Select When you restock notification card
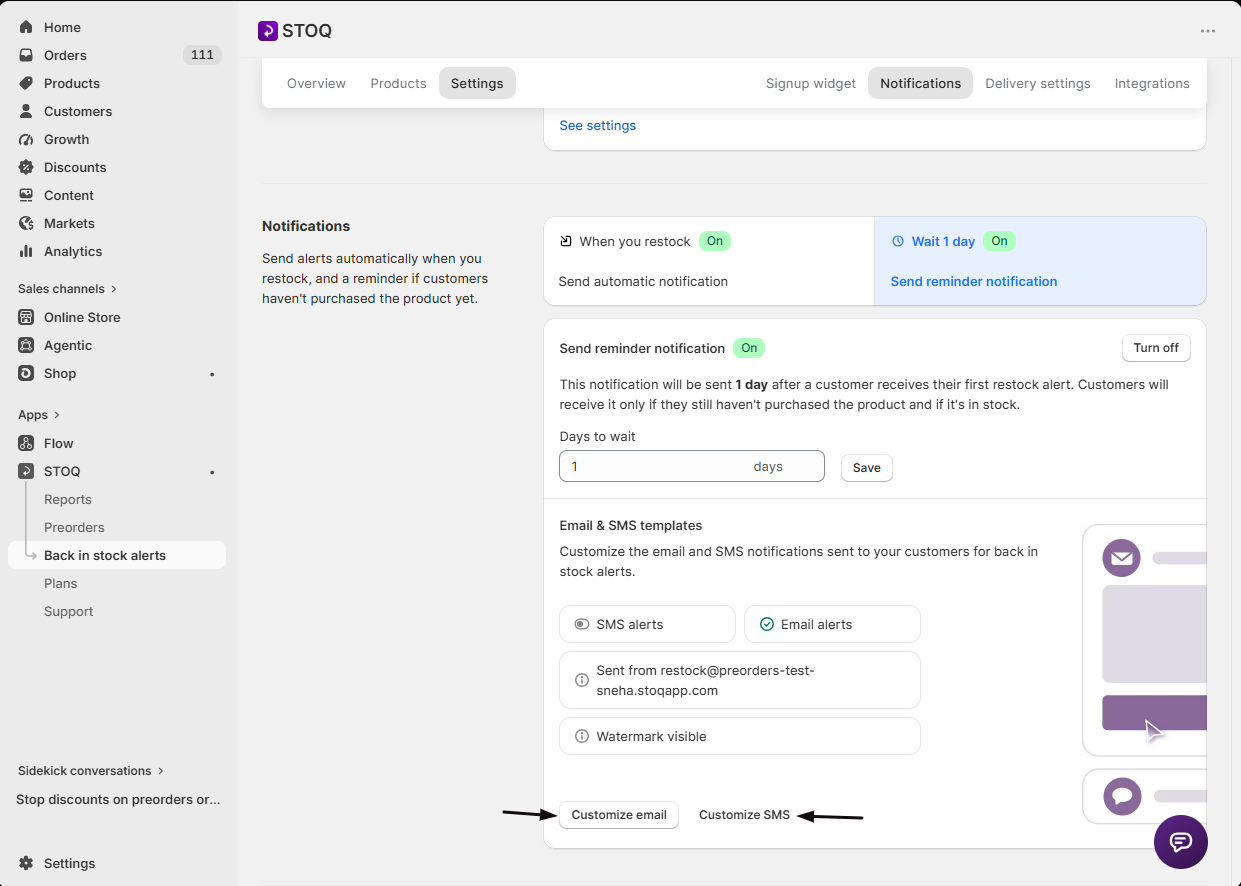The width and height of the screenshot is (1241, 886). [x=709, y=261]
